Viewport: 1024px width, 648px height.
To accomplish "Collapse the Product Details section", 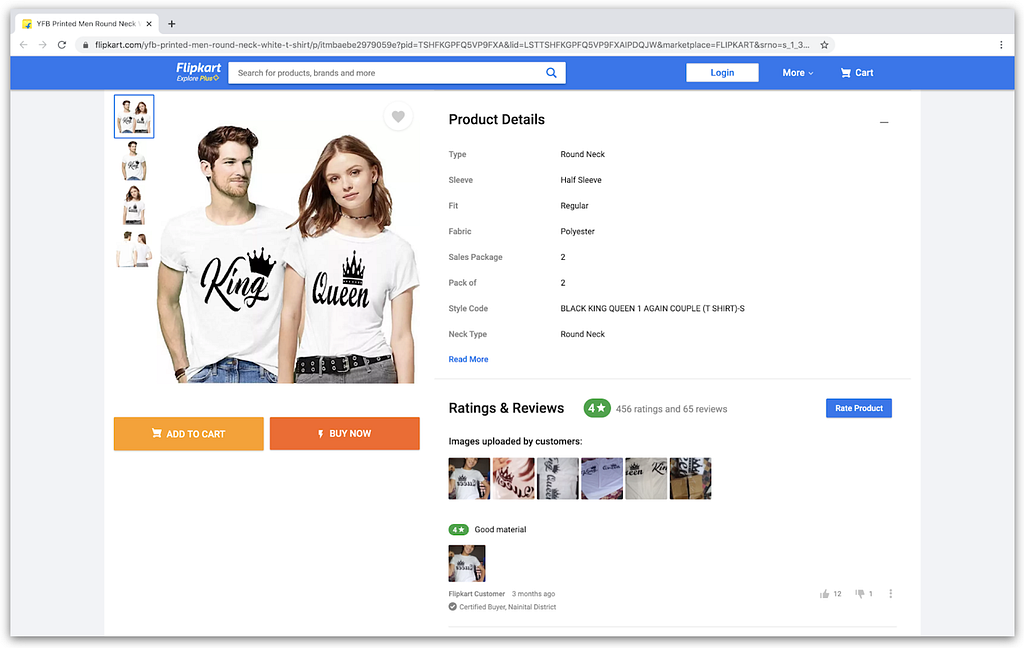I will click(884, 122).
